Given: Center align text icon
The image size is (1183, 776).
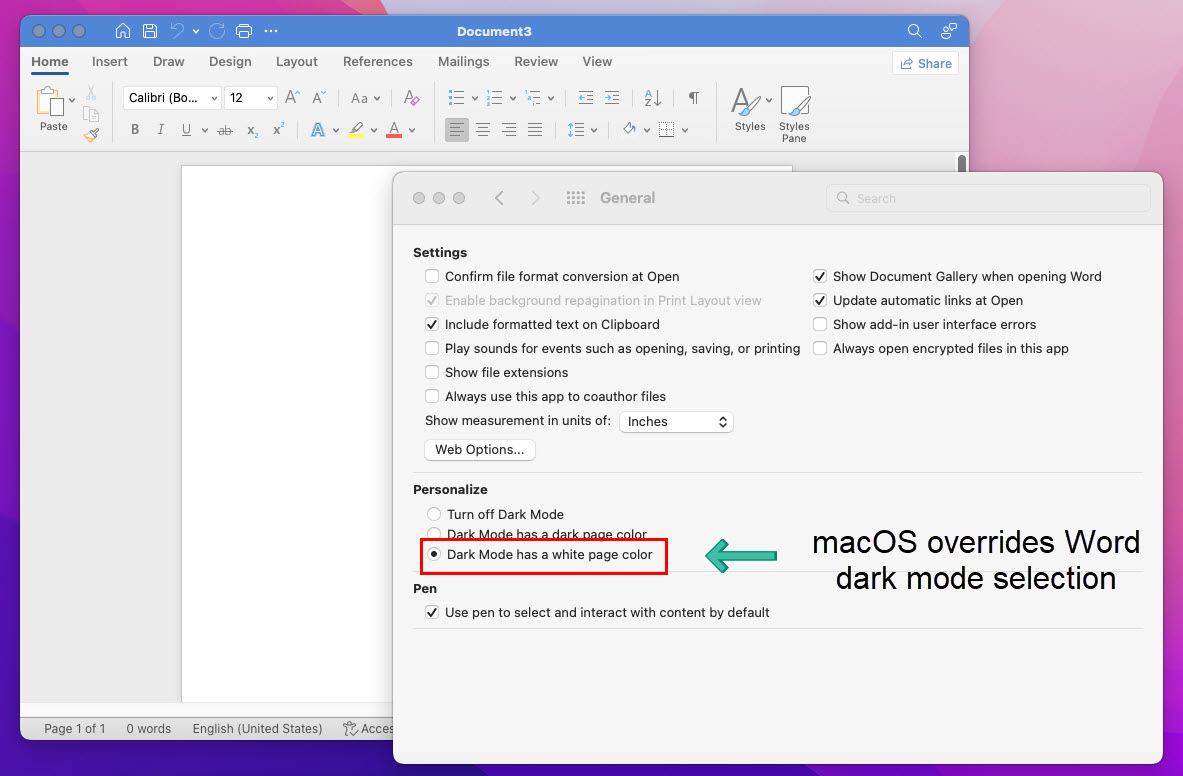Looking at the screenshot, I should click(483, 130).
